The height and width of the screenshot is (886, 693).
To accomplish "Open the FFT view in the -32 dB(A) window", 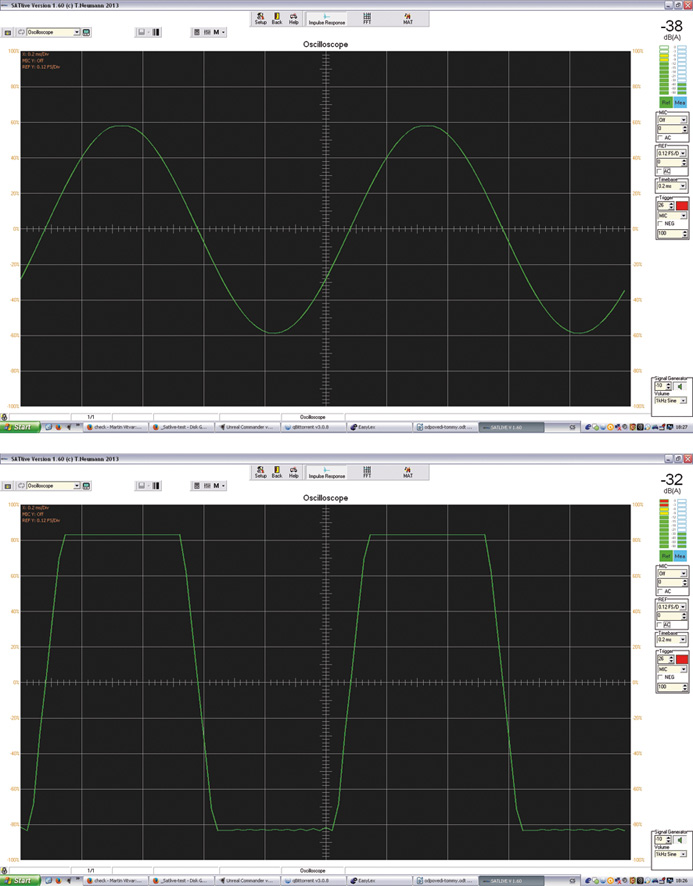I will tap(367, 472).
